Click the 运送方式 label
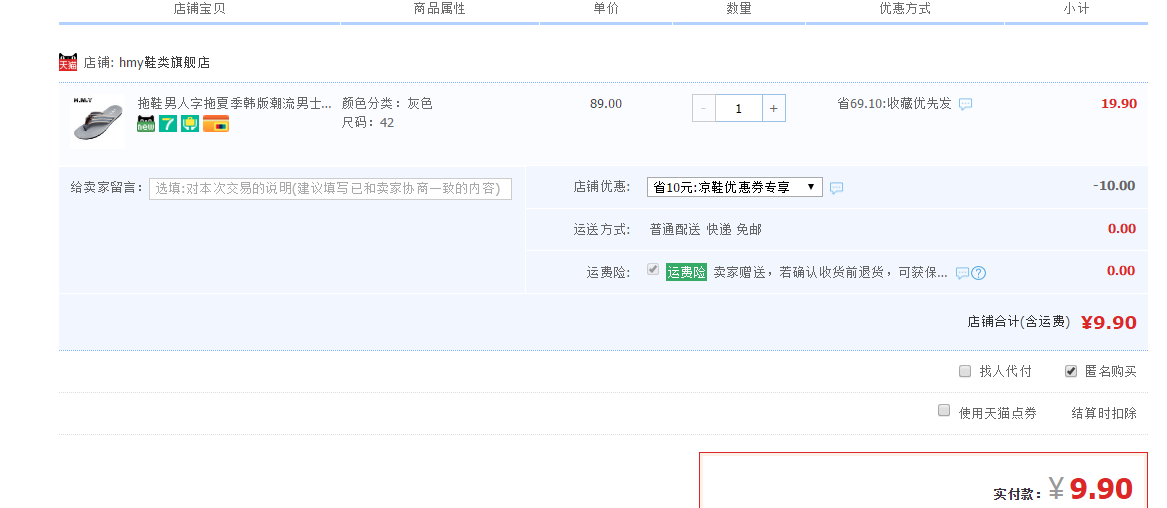Image resolution: width=1167 pixels, height=508 pixels. (x=601, y=230)
